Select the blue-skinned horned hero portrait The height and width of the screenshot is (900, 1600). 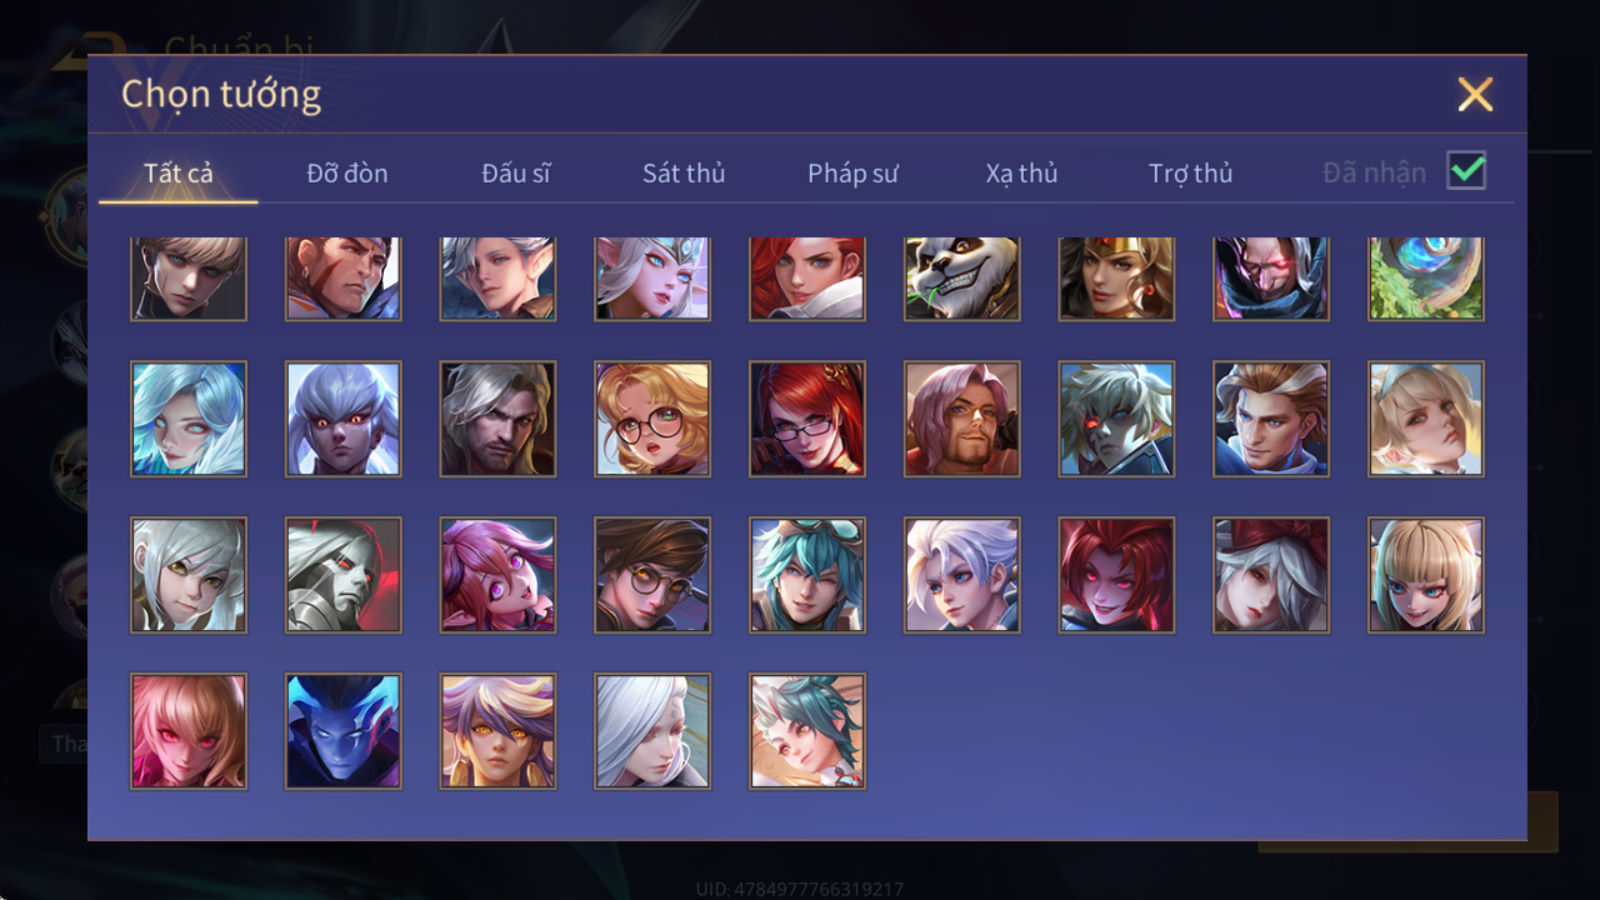coord(343,731)
